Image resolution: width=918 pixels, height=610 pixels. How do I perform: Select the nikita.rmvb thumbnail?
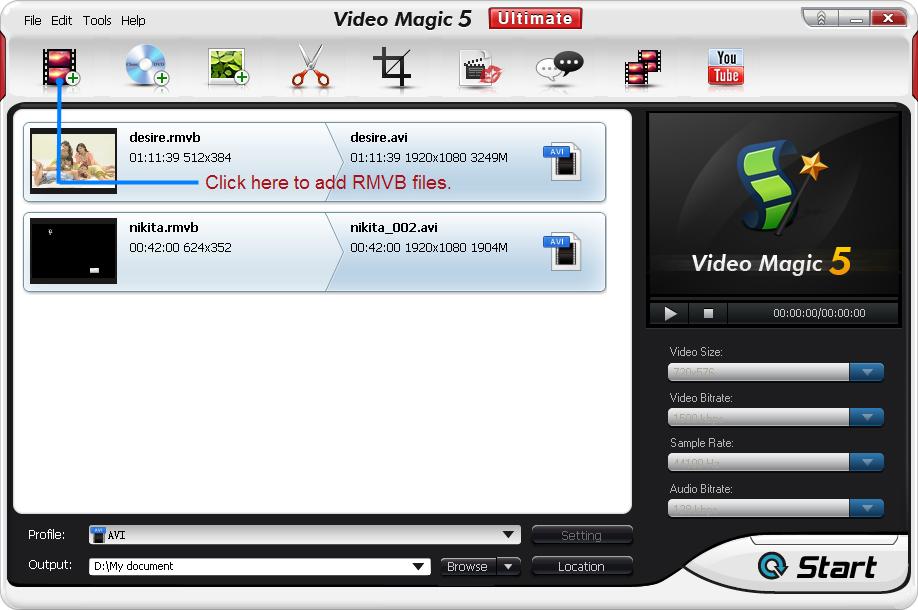tap(73, 251)
